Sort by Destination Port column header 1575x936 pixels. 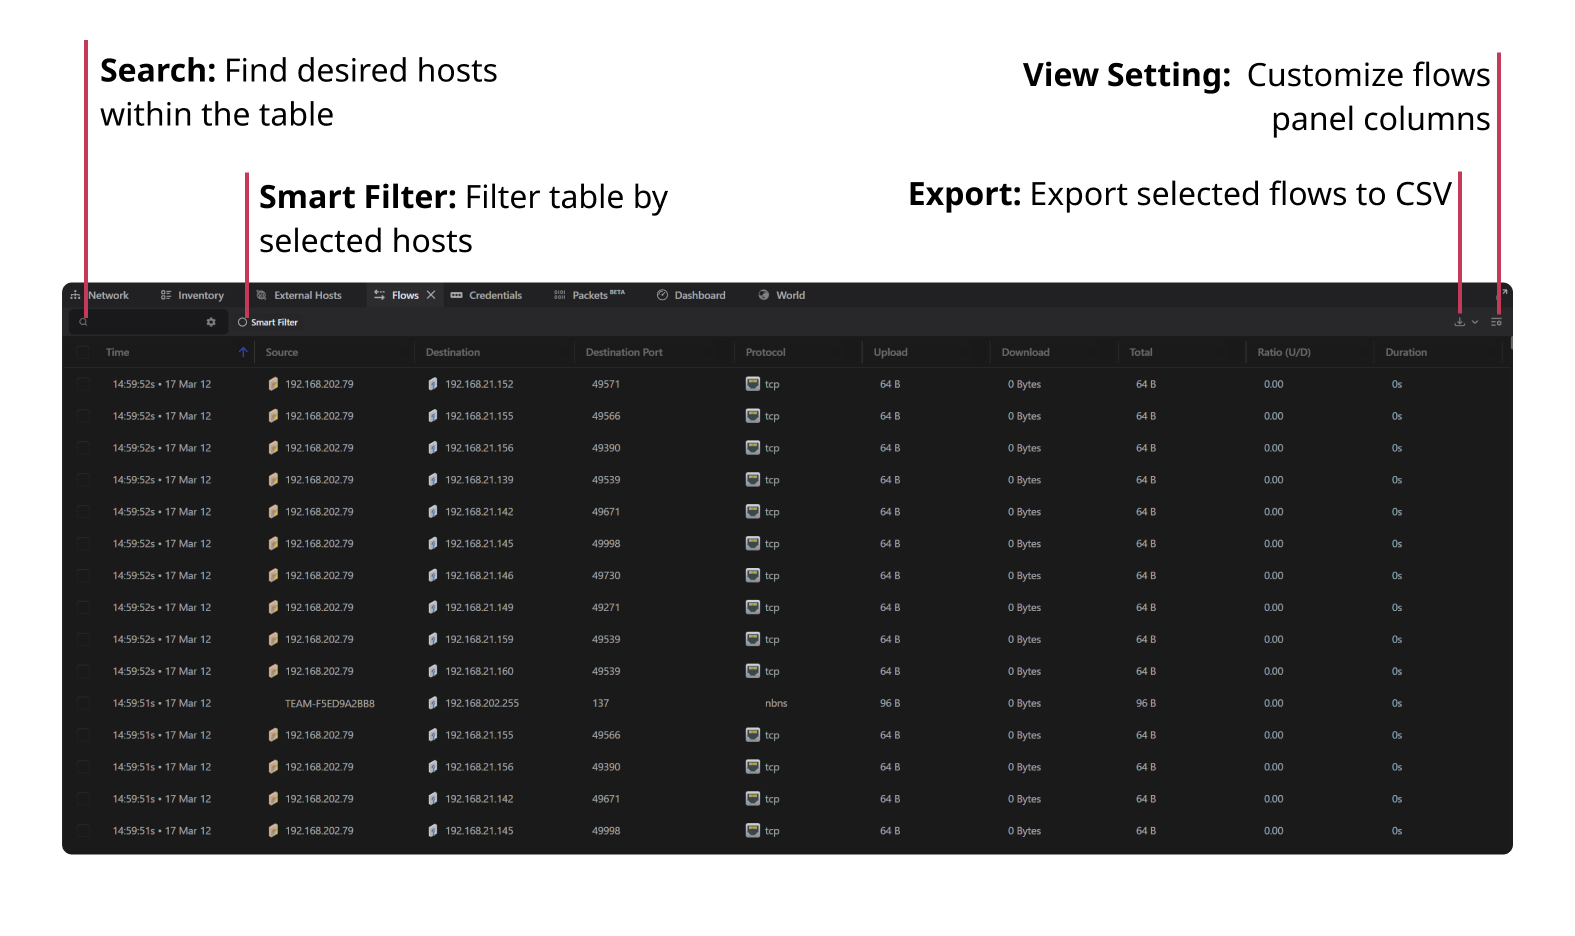tap(624, 352)
